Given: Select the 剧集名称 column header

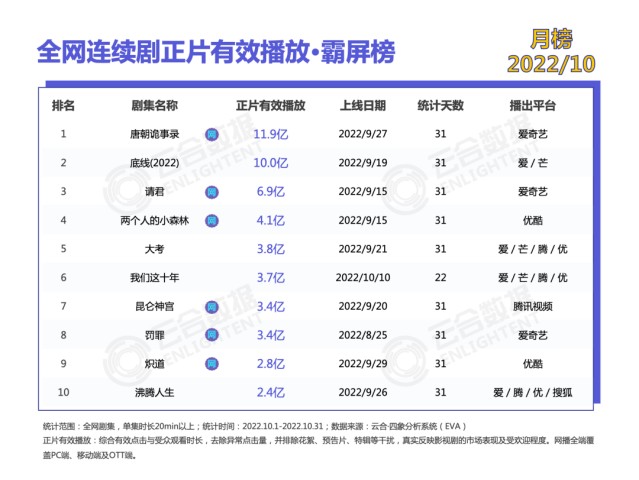Looking at the screenshot, I should tap(156, 105).
